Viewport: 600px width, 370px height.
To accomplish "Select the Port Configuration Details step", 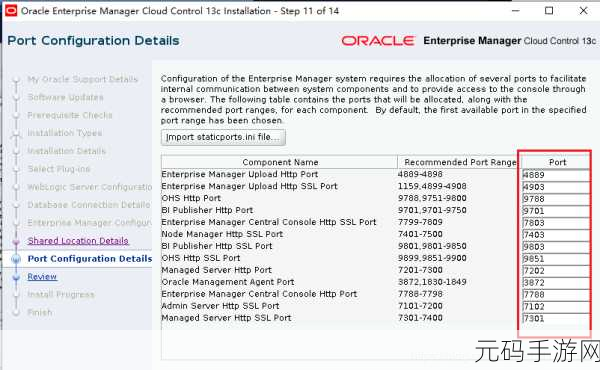I will click(x=90, y=259).
